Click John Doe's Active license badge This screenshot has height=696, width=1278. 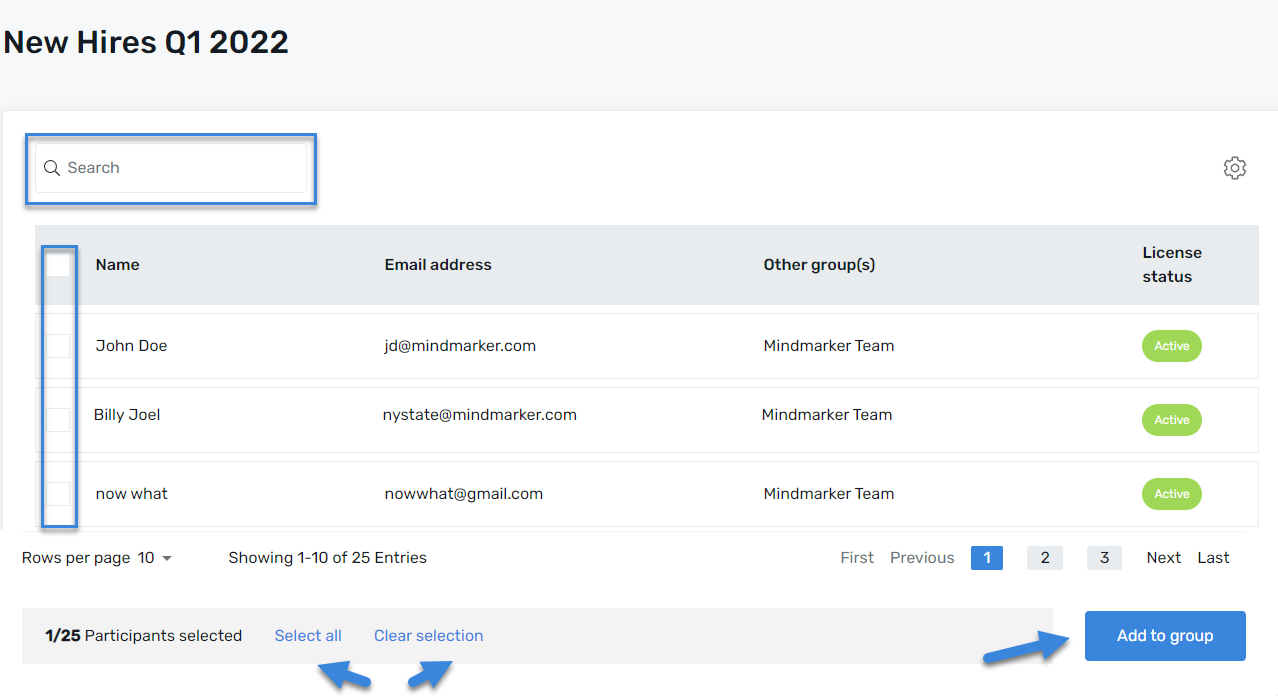[x=1171, y=346]
